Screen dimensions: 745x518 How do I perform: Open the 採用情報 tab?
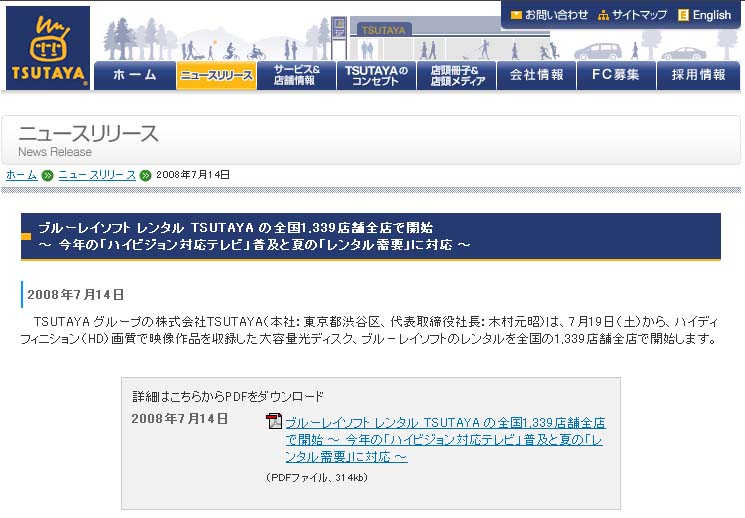[x=698, y=75]
